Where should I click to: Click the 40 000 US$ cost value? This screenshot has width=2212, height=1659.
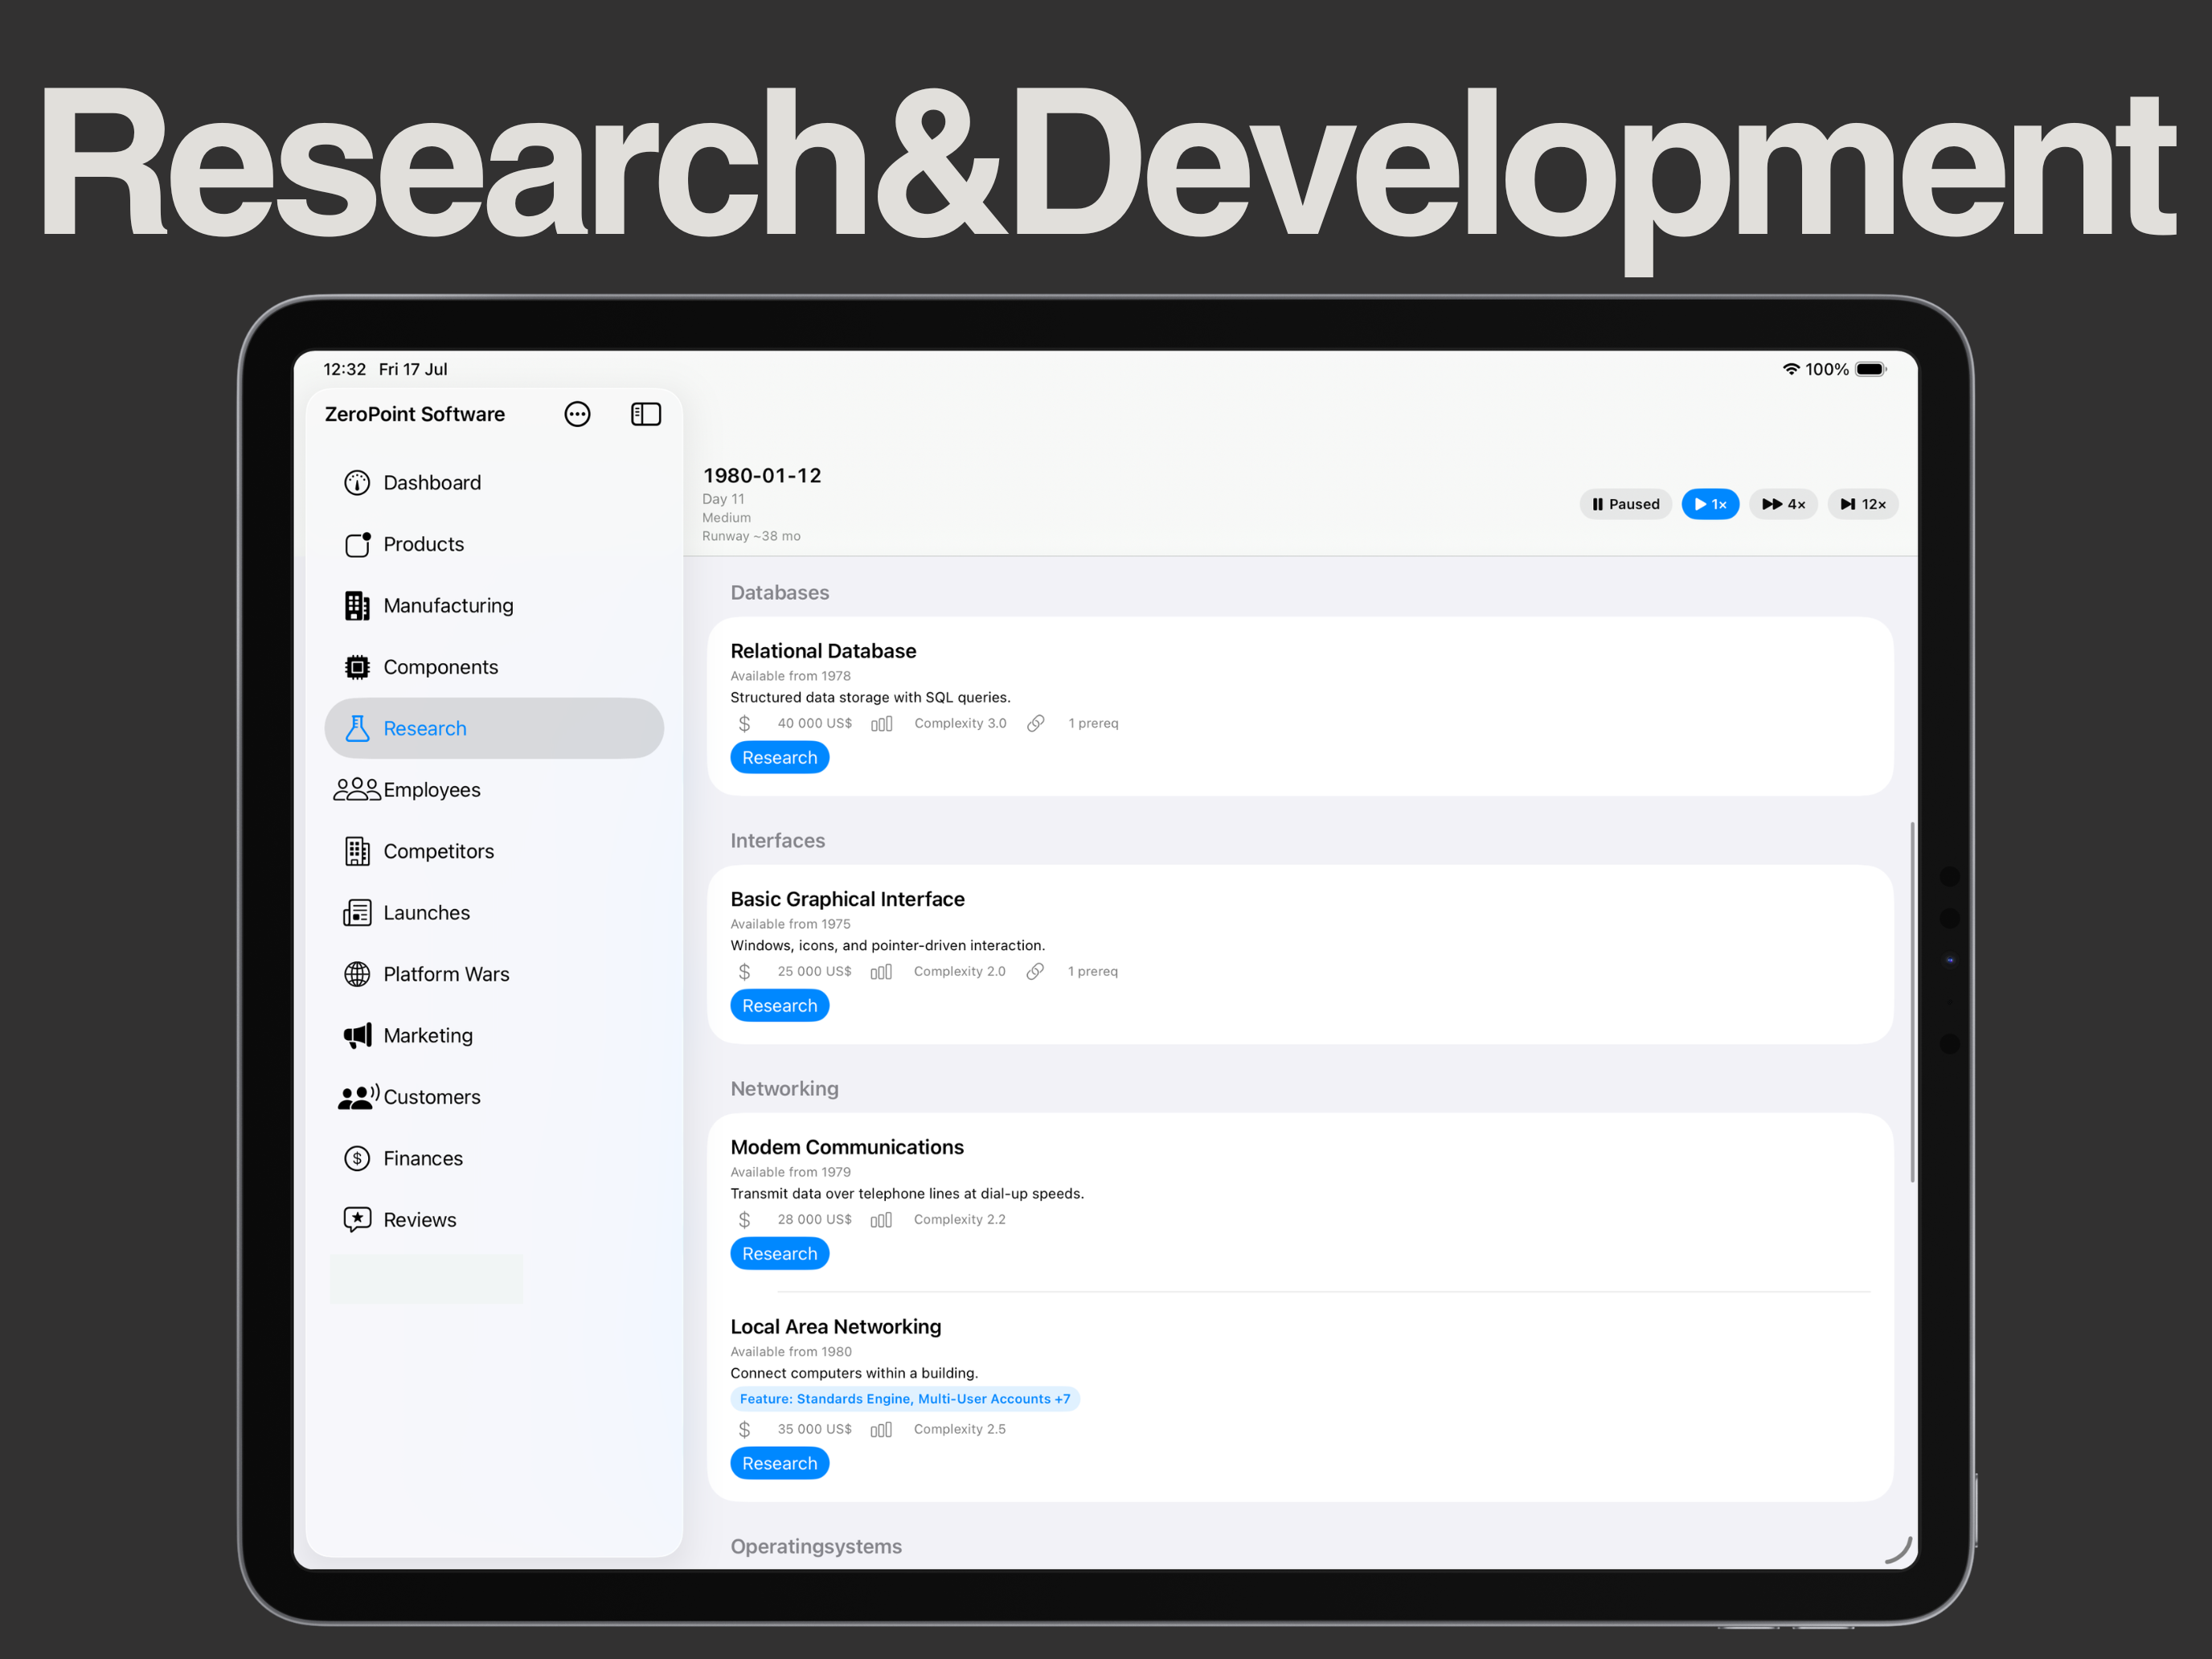[x=815, y=723]
